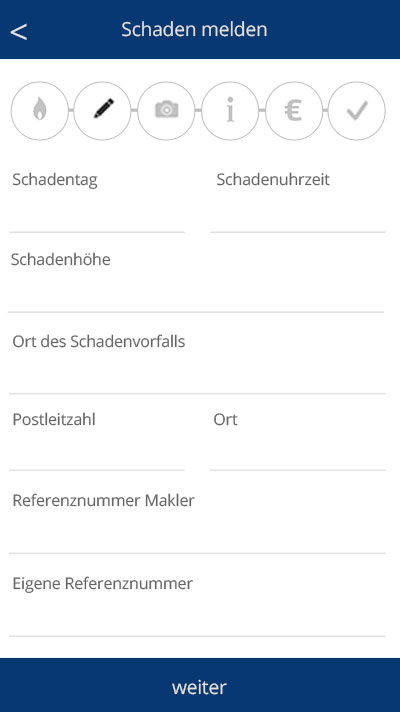Screen dimensions: 400x712
Task: Continue with the weiter button
Action: 200,685
